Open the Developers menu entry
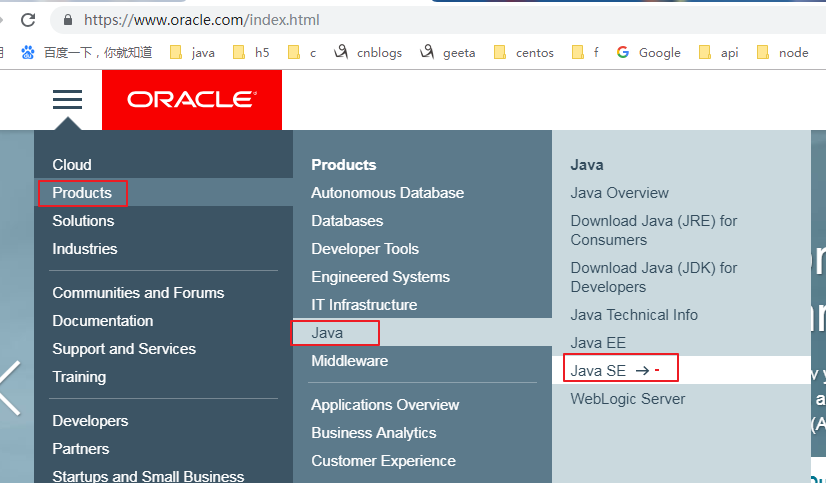This screenshot has width=826, height=483. pos(90,420)
